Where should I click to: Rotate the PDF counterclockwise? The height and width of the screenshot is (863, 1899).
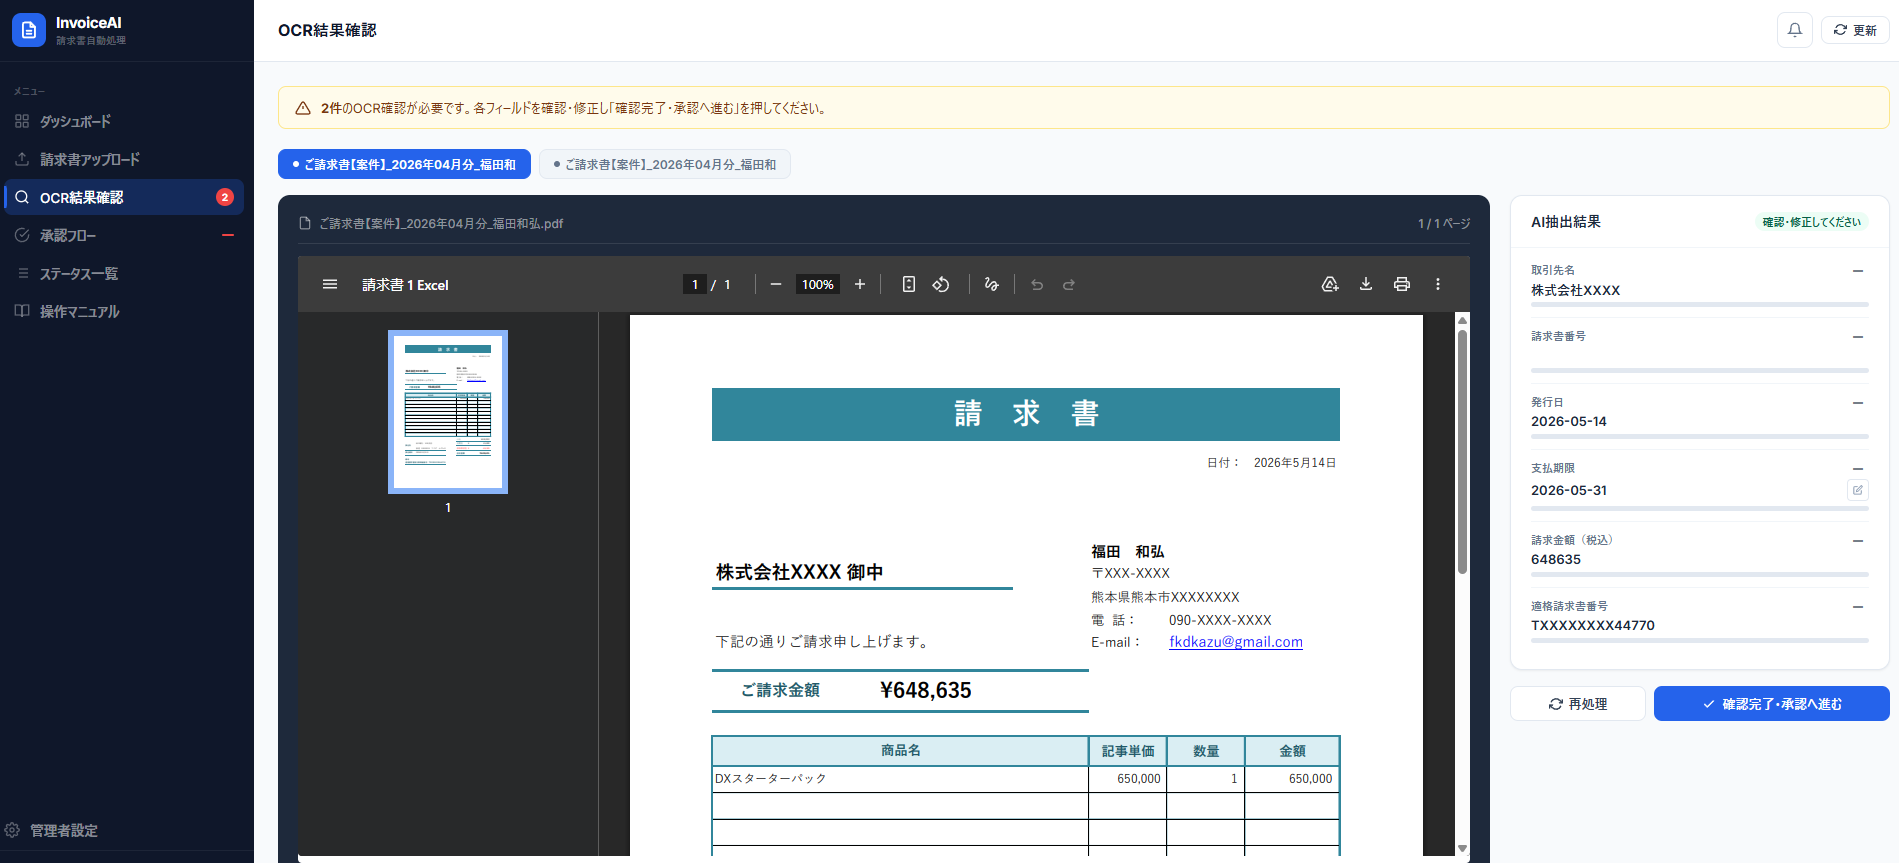[x=941, y=284]
